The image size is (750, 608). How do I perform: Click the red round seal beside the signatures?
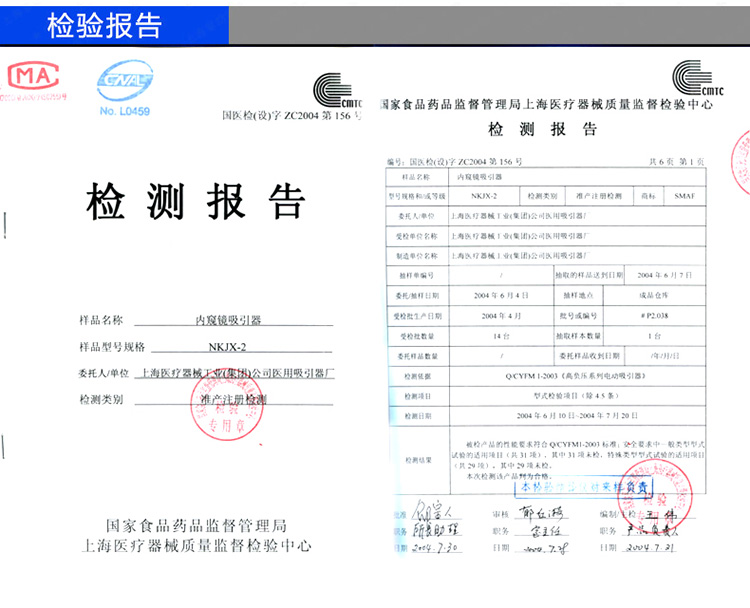654,497
